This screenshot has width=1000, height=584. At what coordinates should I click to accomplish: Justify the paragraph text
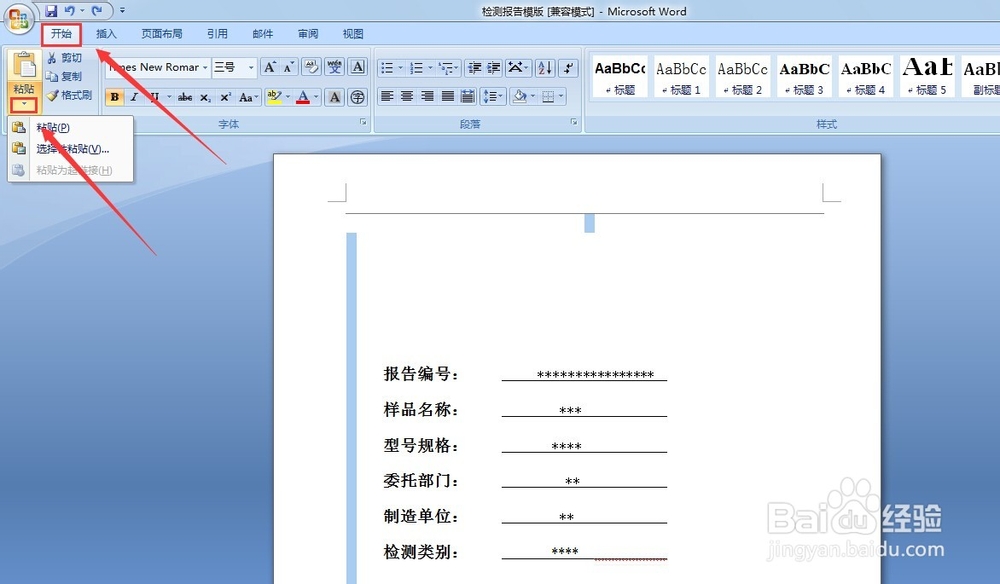point(448,96)
